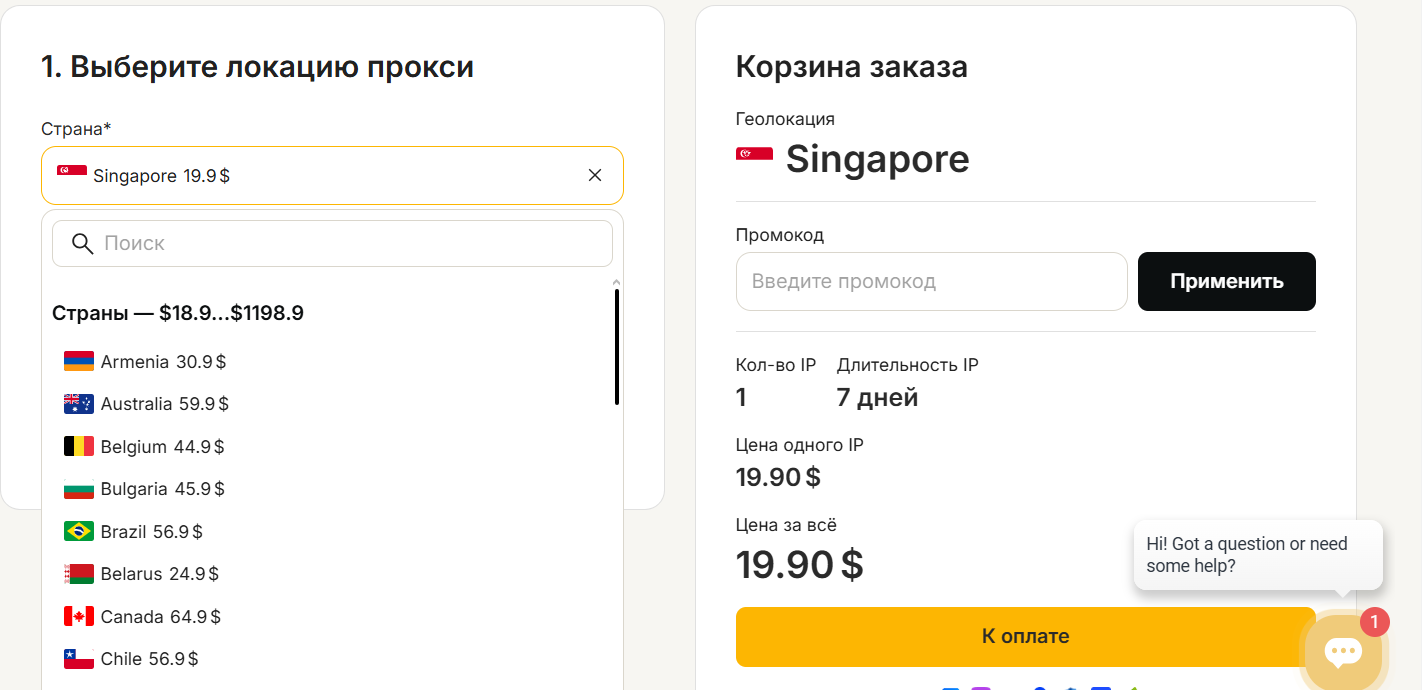Select Bulgaria 45.9 $ option

[162, 489]
